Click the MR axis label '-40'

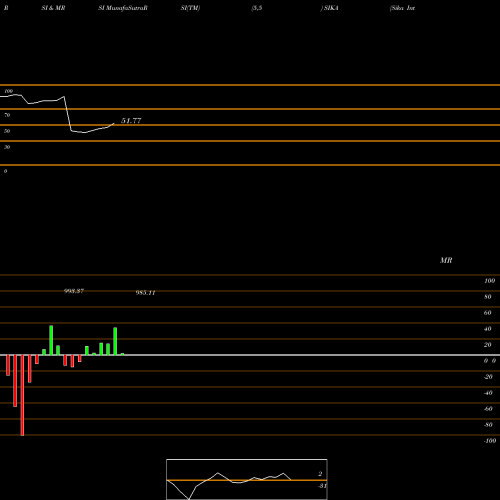tap(488, 393)
